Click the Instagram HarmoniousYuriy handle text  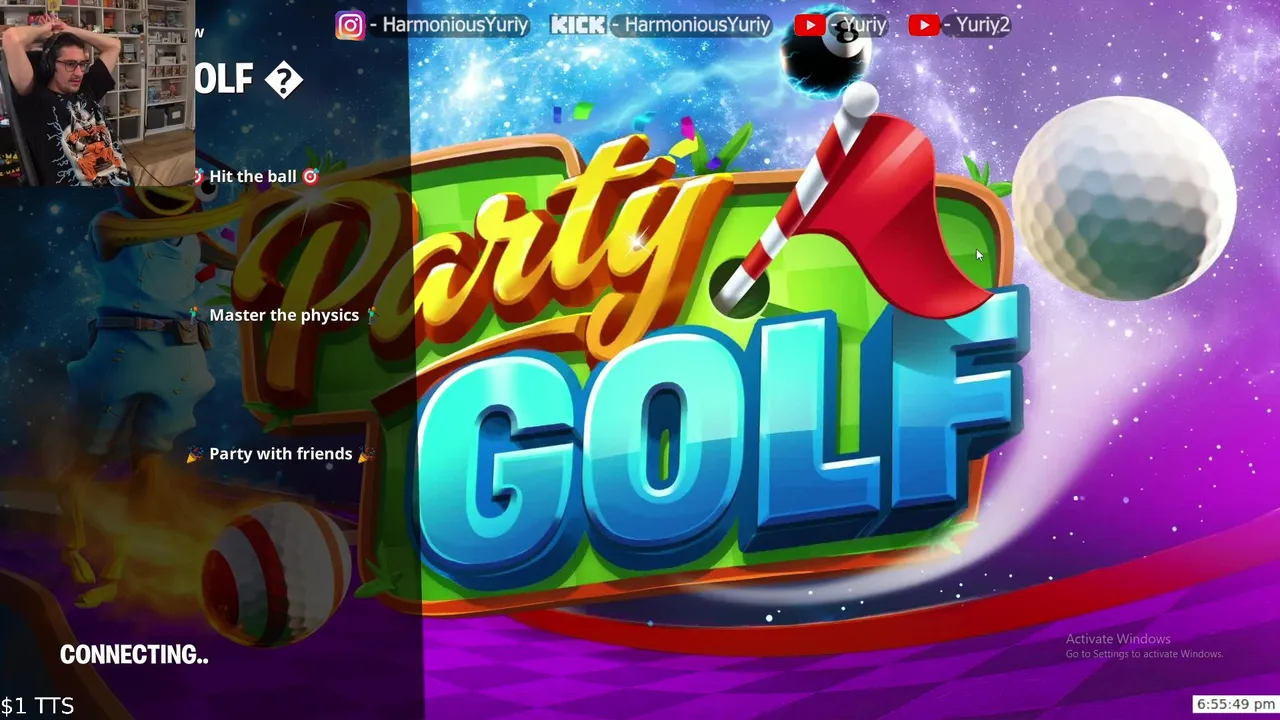tap(455, 25)
